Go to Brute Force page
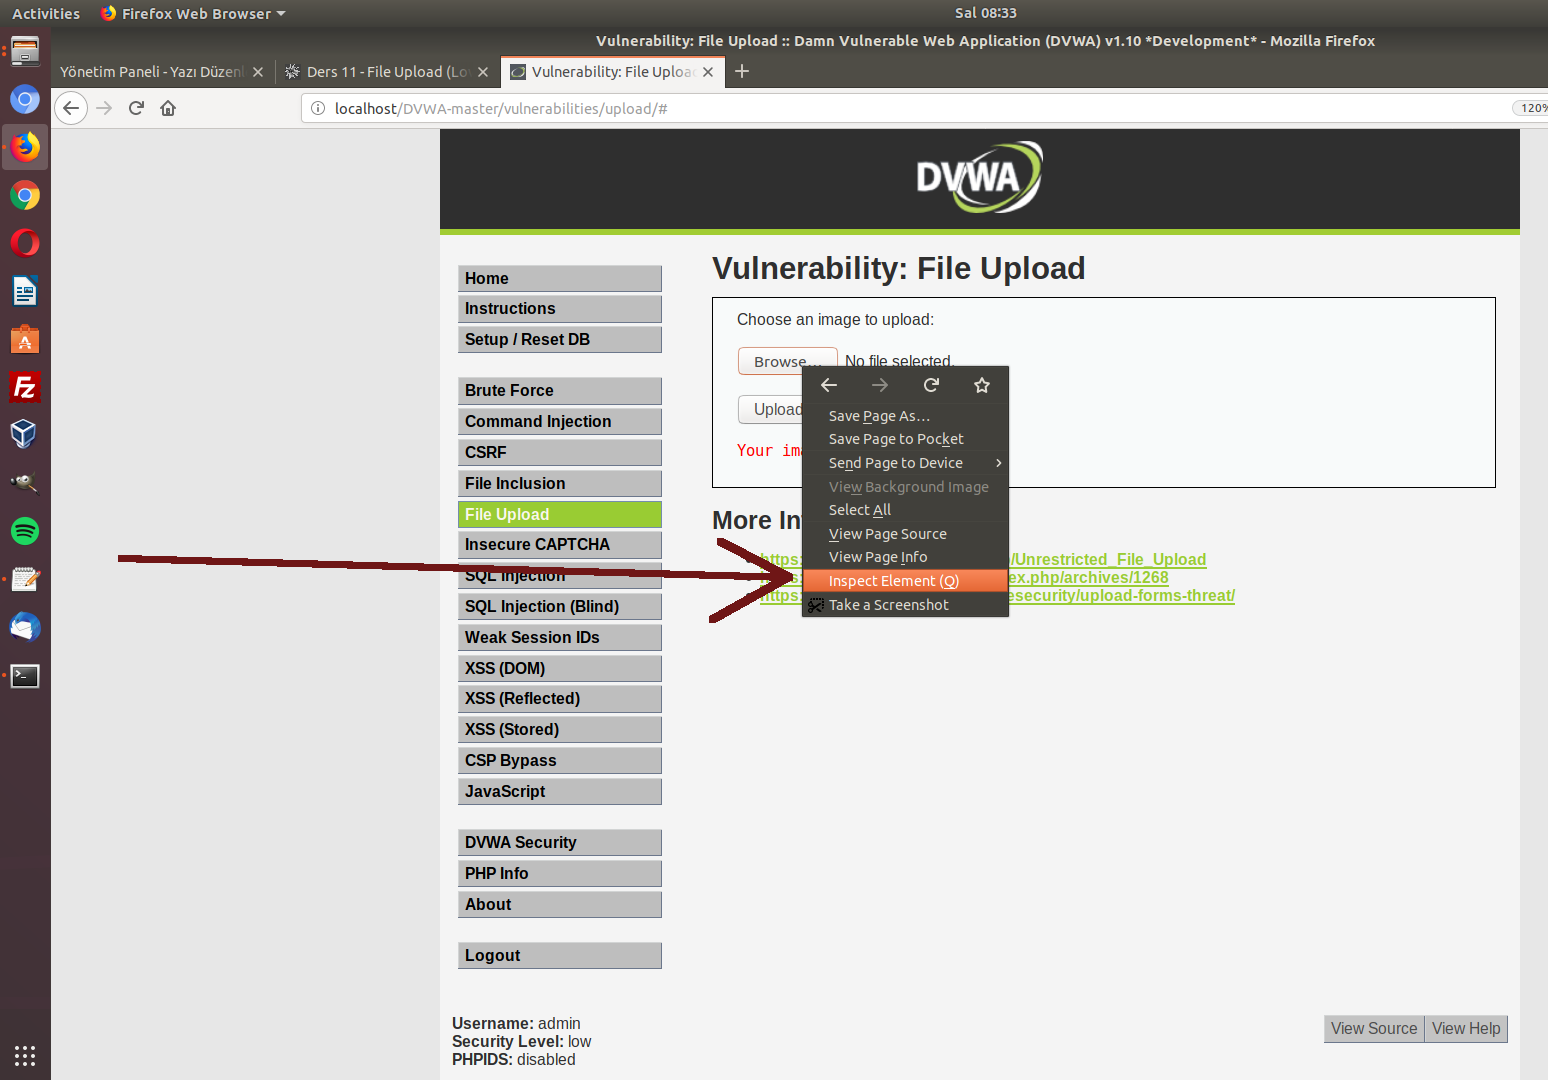The height and width of the screenshot is (1080, 1548). 560,391
